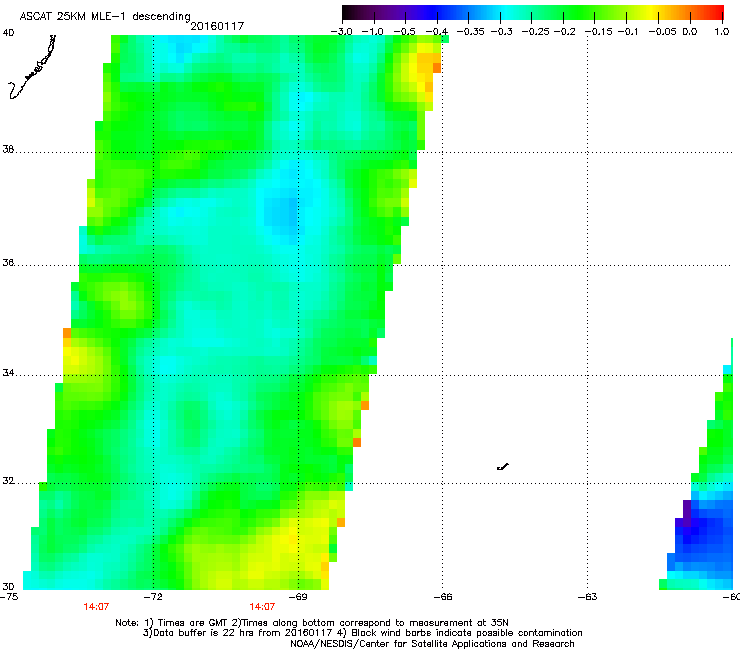This screenshot has width=740, height=650.
Task: Pick the red end of the color scale
Action: (715, 12)
